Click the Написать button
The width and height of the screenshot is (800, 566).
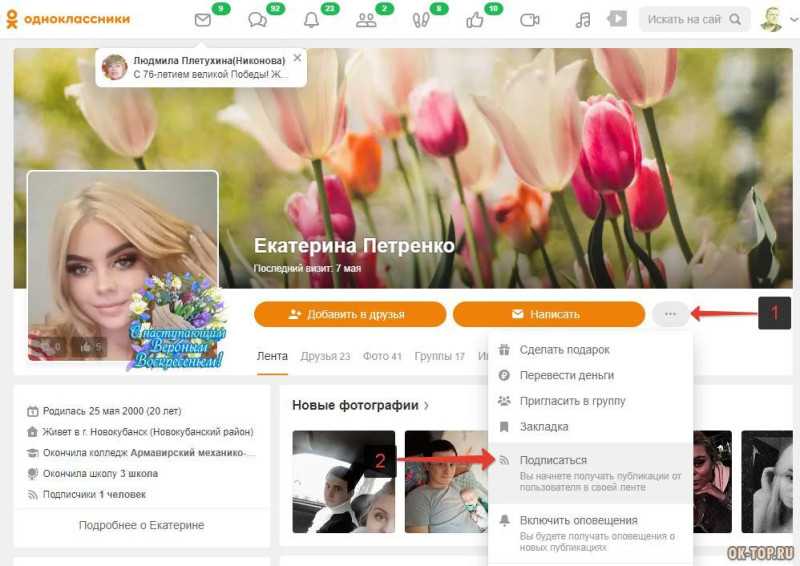coord(549,314)
